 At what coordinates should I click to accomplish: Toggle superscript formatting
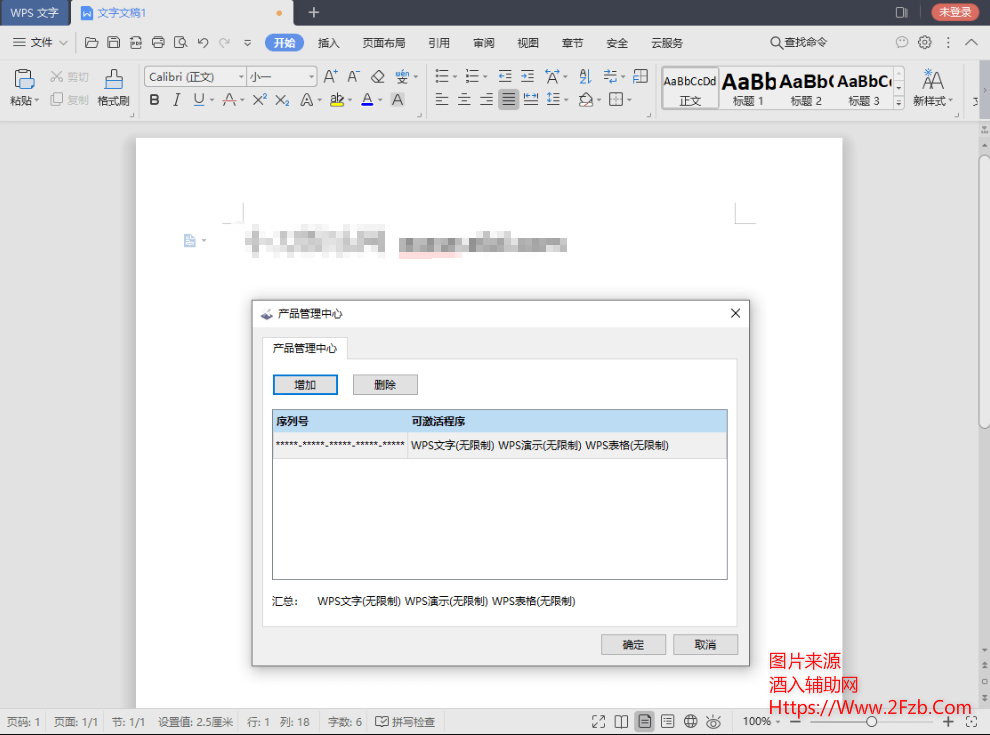259,100
